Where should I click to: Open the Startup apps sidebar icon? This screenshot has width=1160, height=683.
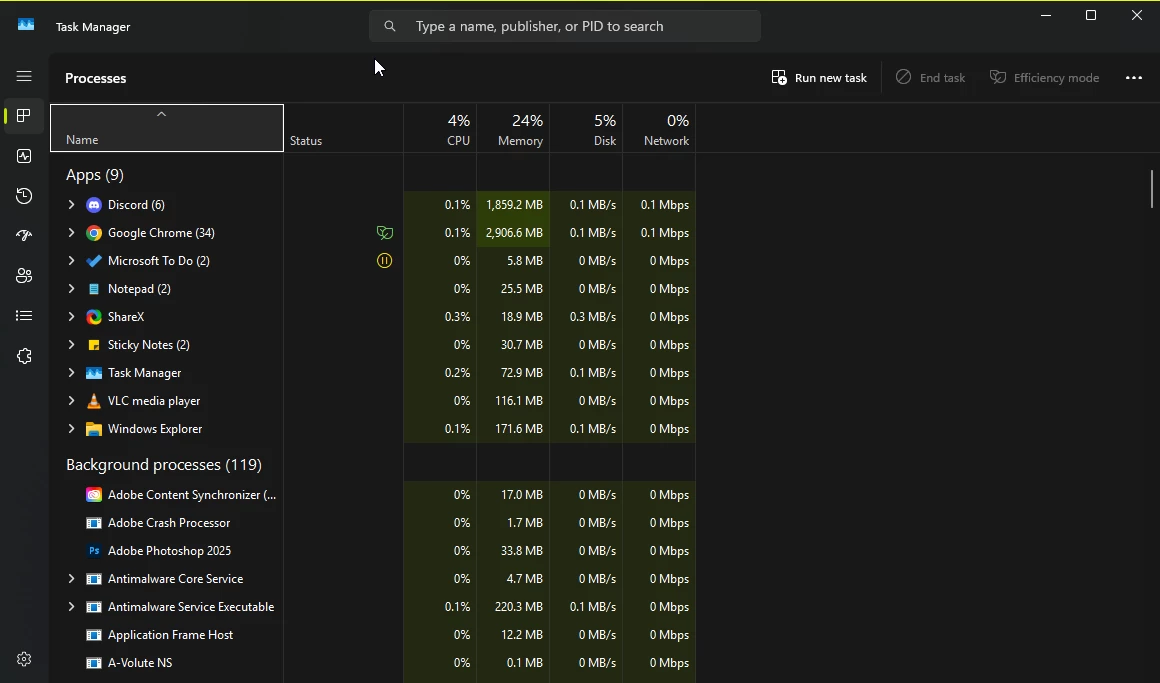click(24, 236)
